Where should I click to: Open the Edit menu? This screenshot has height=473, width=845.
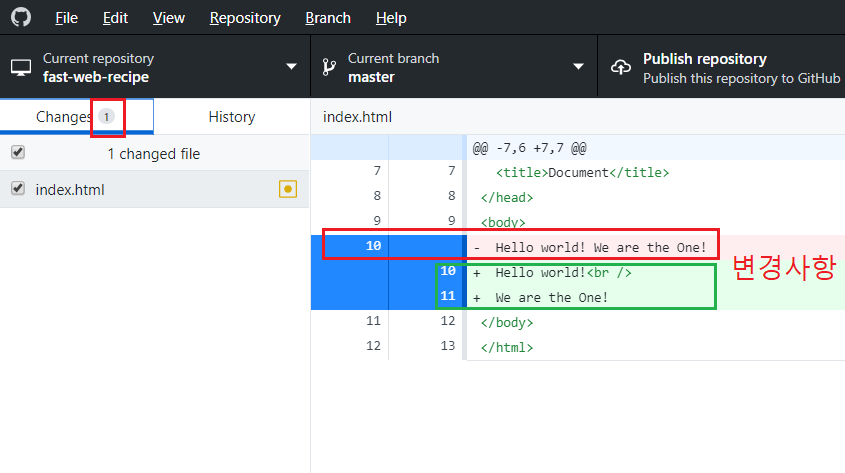[115, 18]
